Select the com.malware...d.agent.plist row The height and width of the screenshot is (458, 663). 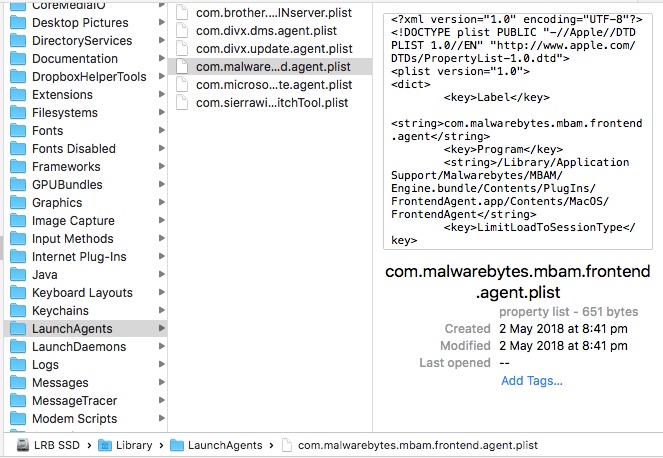pos(270,67)
